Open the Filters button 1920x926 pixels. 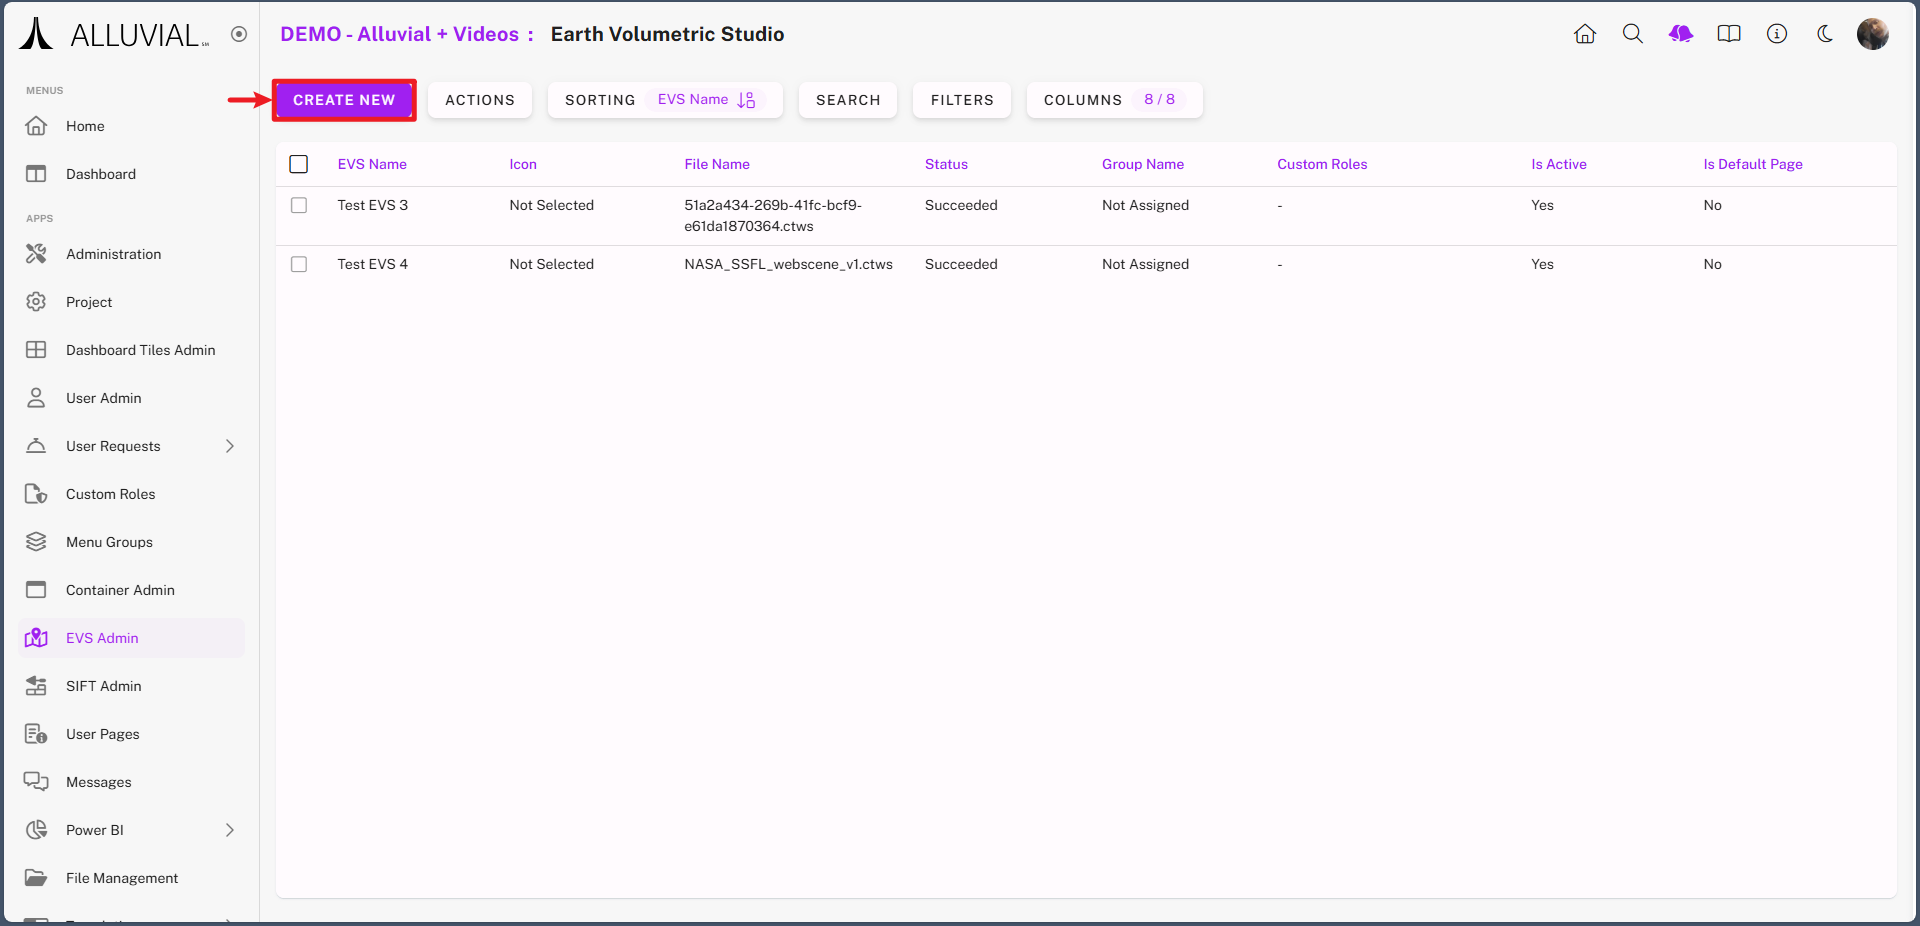tap(962, 100)
